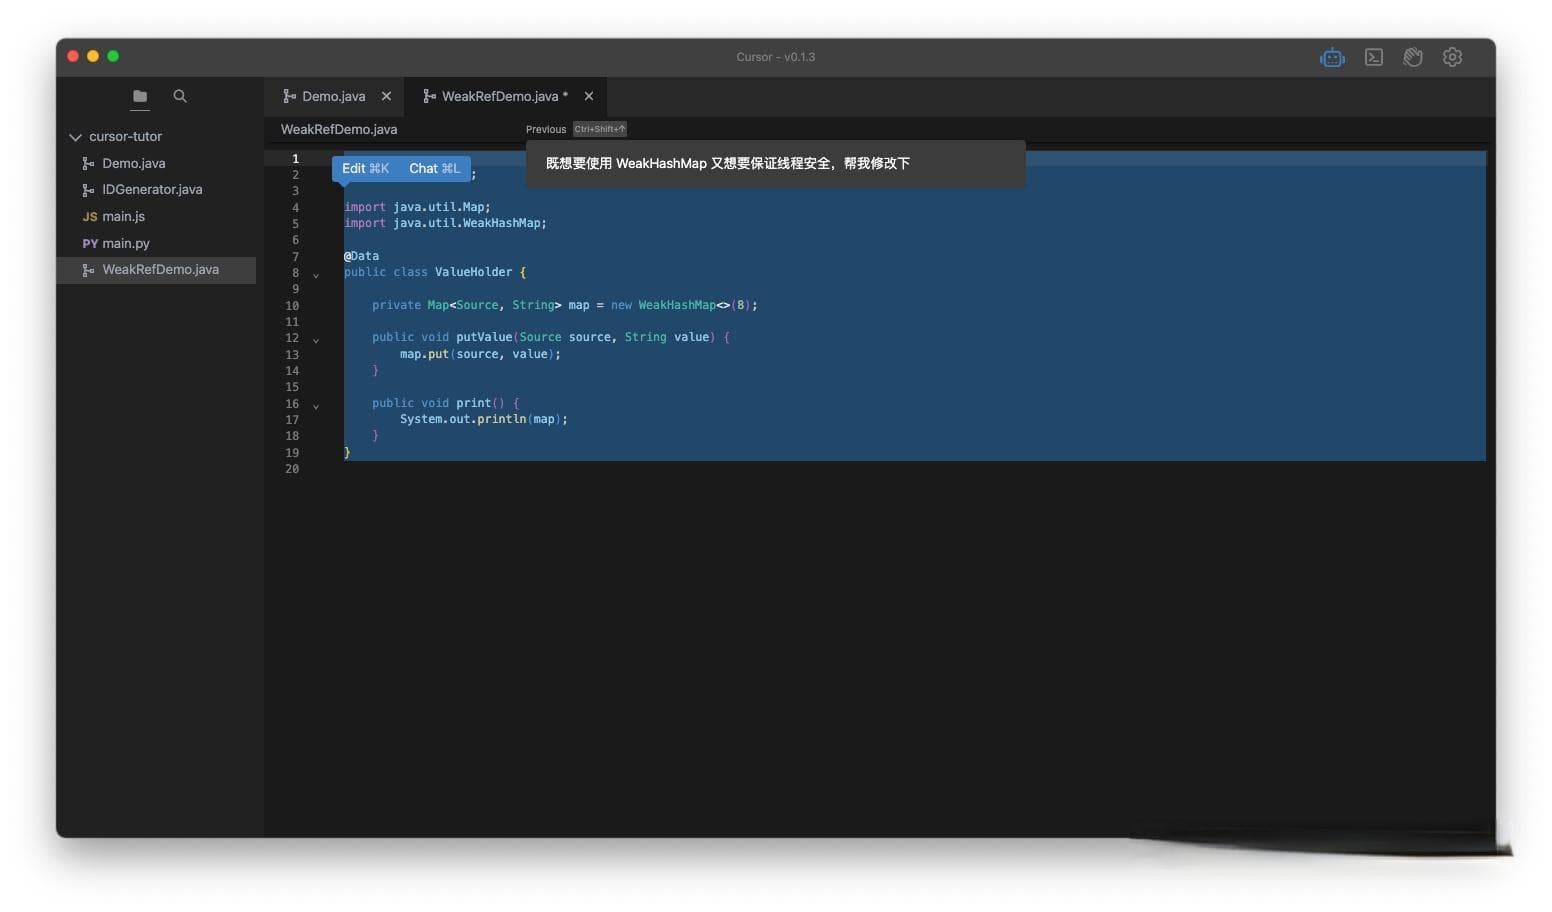Click the waving hand icon
Viewport: 1552px width, 912px height.
(x=1413, y=57)
